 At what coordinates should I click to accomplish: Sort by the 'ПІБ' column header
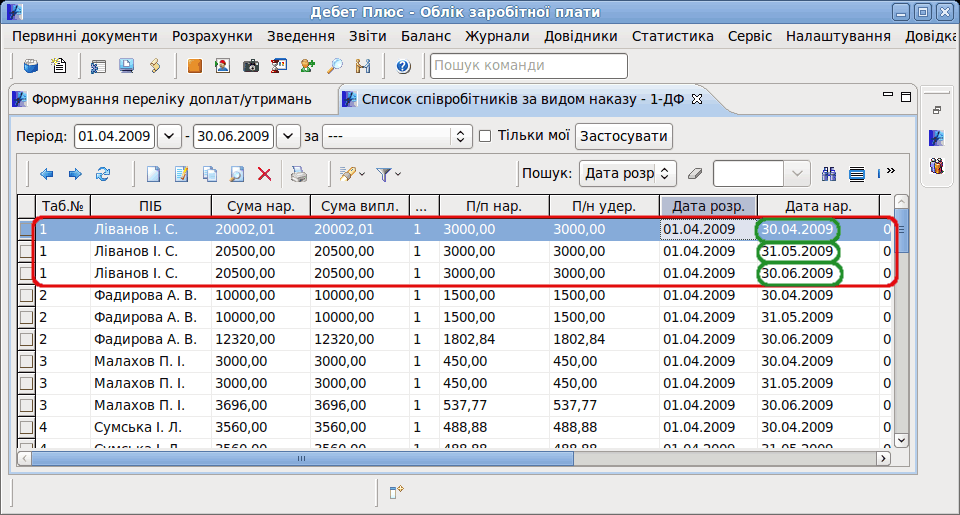point(151,206)
